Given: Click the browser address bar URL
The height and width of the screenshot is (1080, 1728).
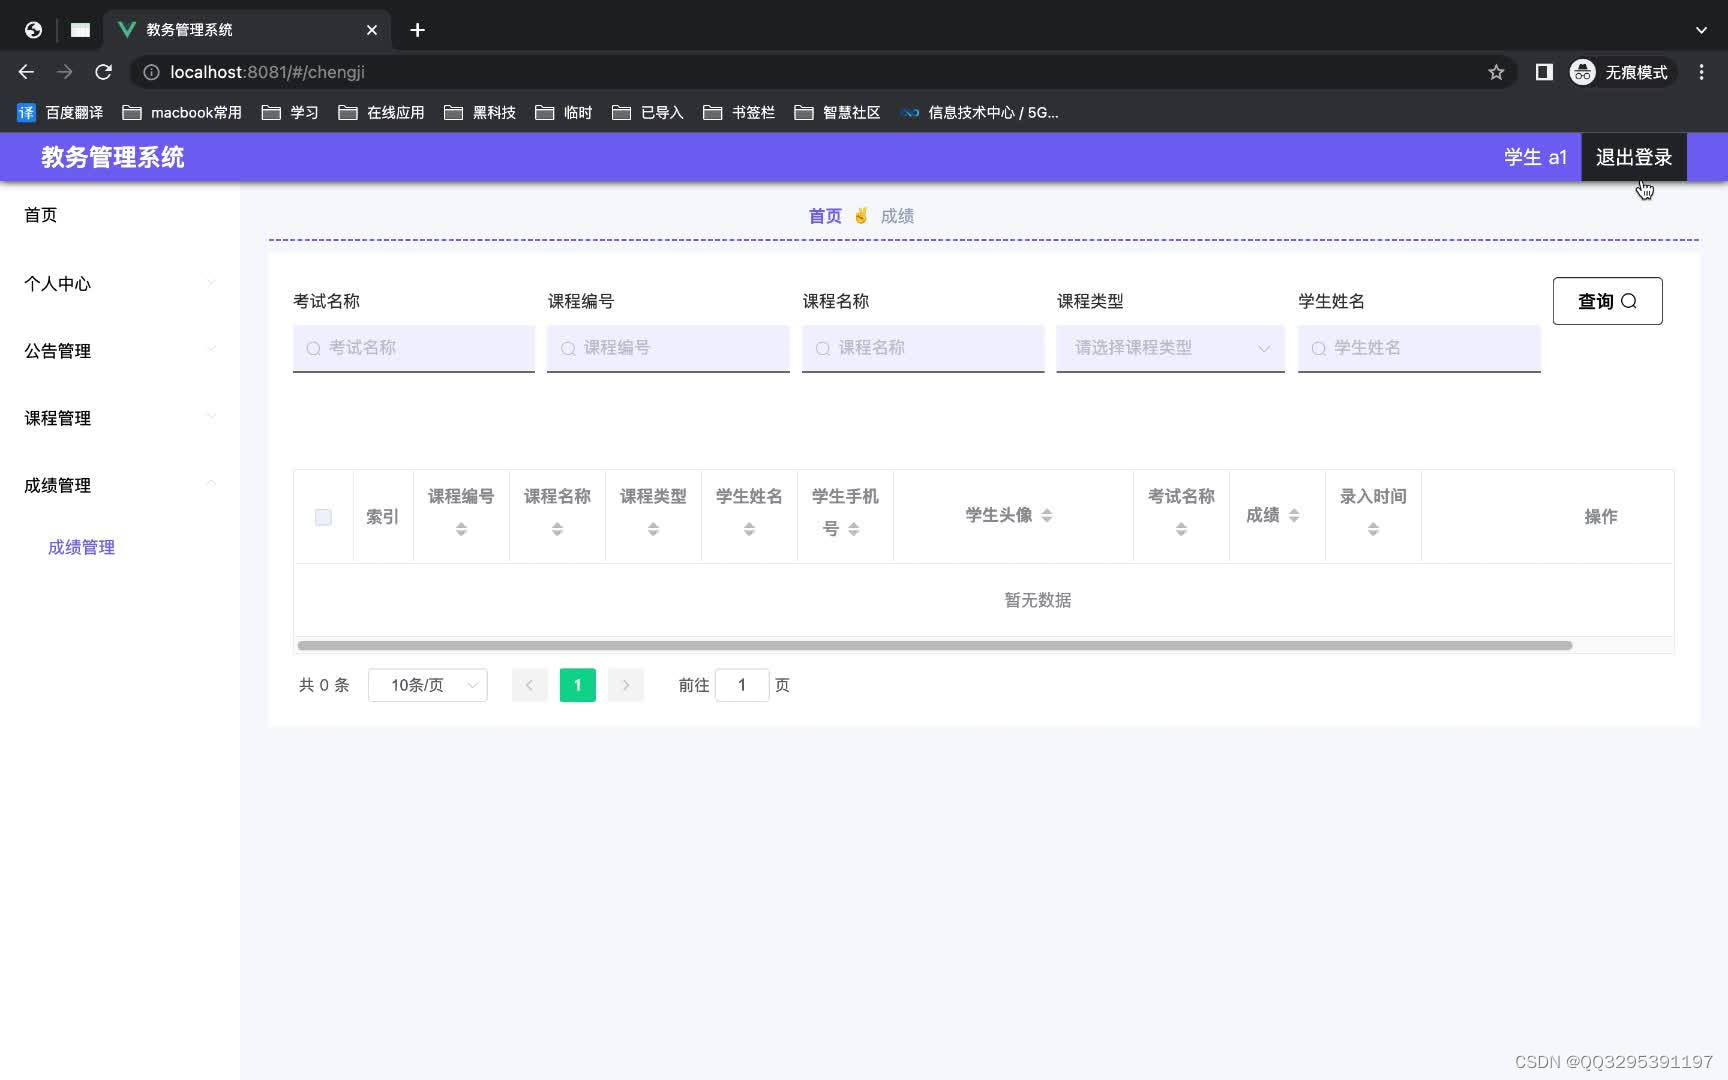Looking at the screenshot, I should [x=267, y=72].
